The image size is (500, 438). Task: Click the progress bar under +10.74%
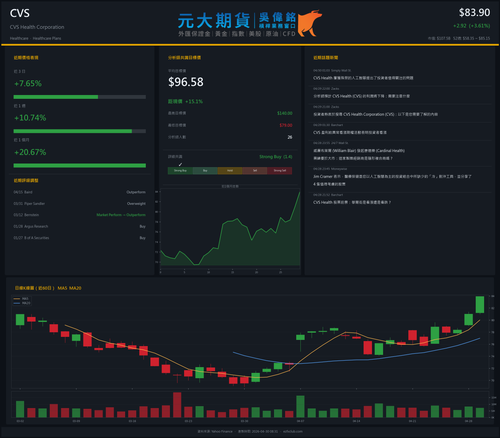pos(80,131)
